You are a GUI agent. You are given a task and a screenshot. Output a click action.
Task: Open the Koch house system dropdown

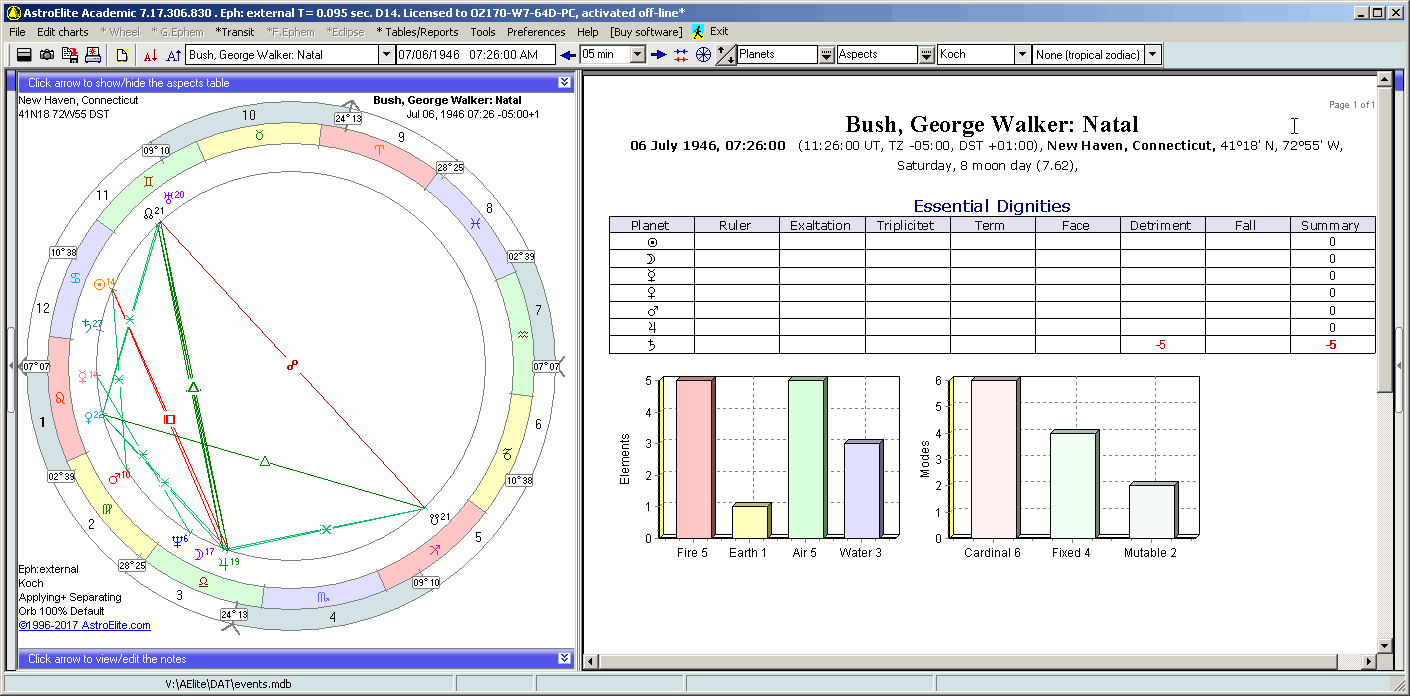coord(1022,54)
